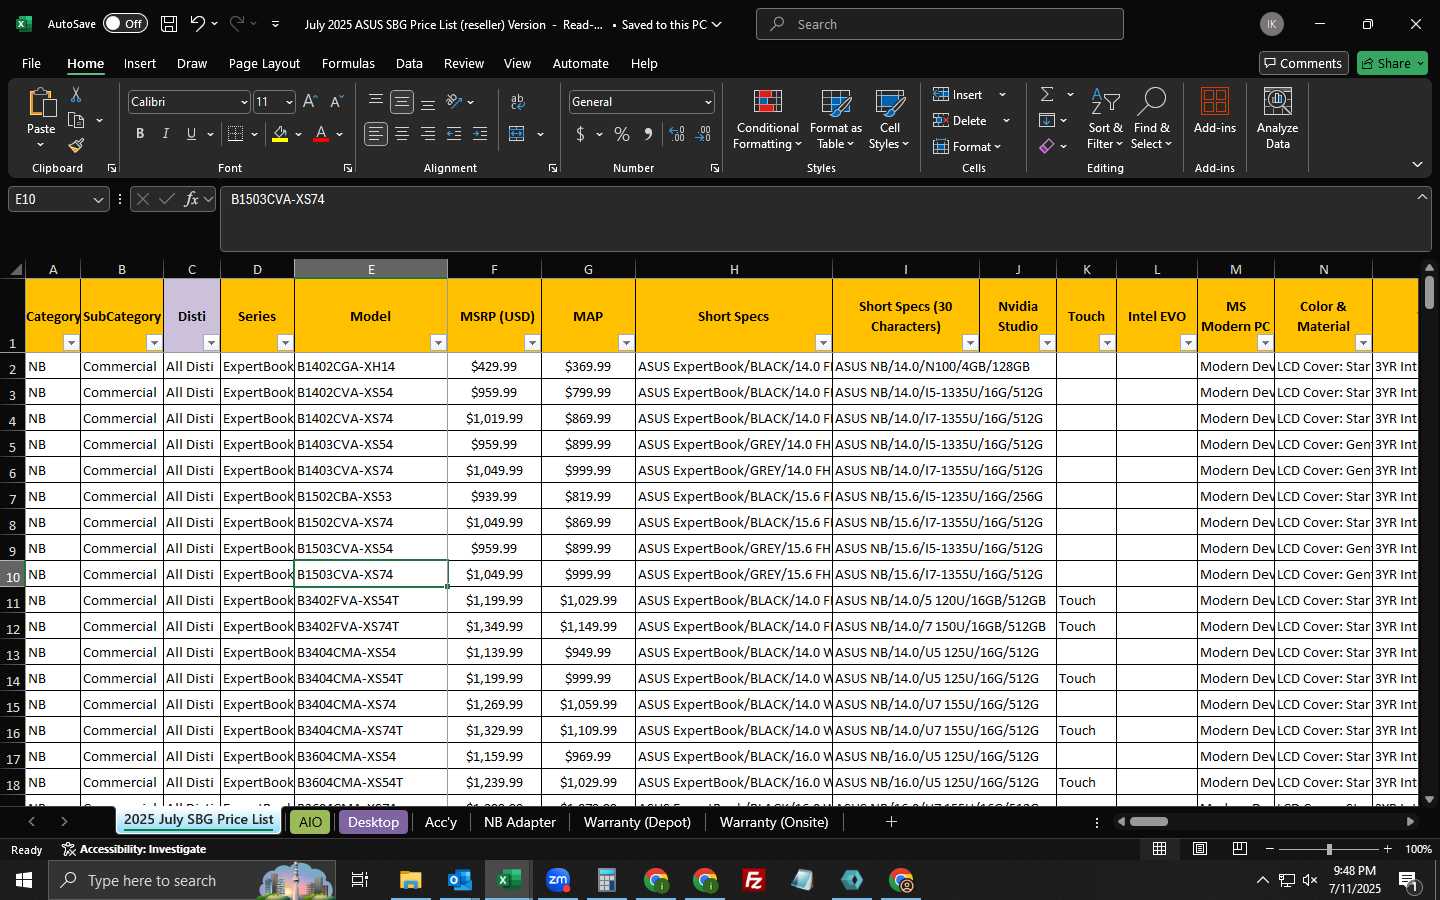Click the Paste clipboard icon
Screen dimensions: 1440x900
coord(41,103)
